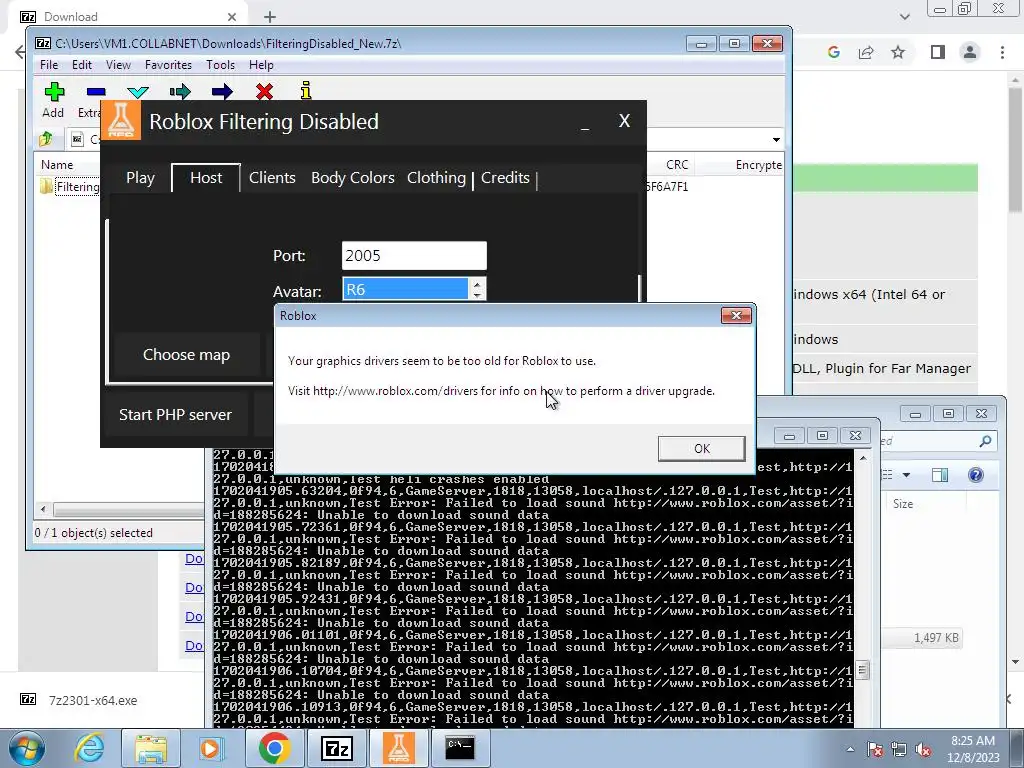Click the red X Delete icon in 7-Zip
This screenshot has height=768, width=1024.
(x=264, y=92)
